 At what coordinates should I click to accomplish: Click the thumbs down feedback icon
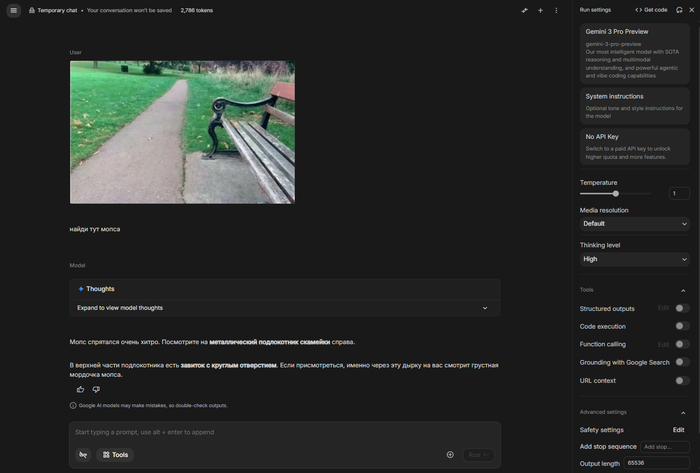click(x=96, y=389)
